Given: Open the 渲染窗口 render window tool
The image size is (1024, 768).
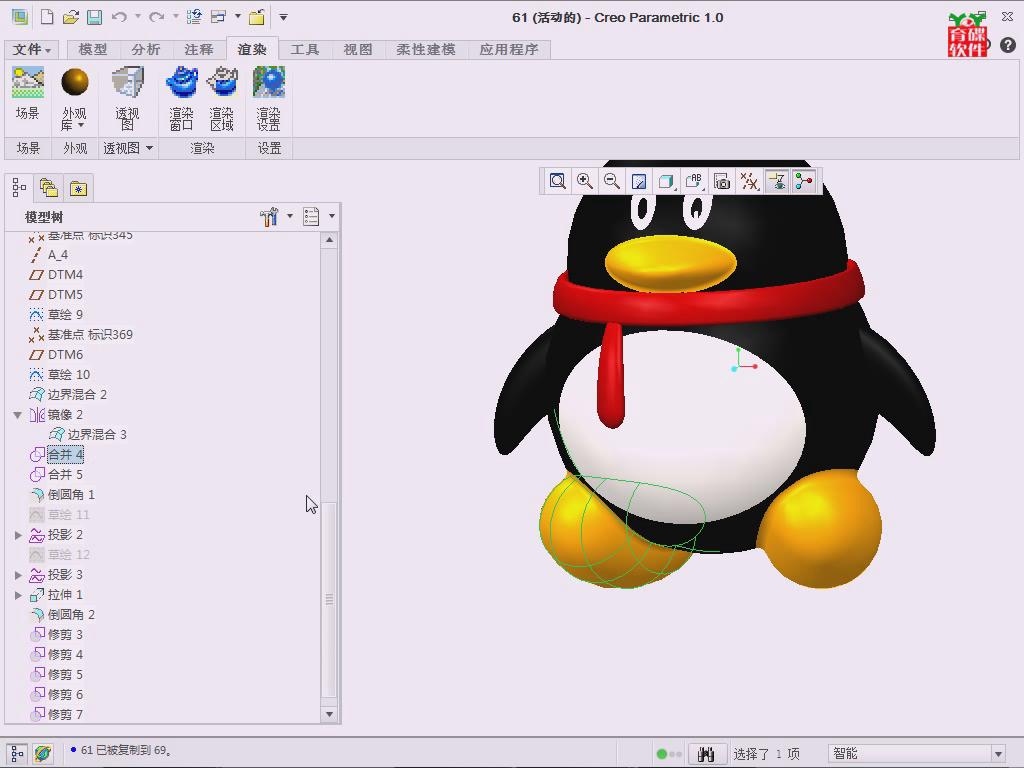Looking at the screenshot, I should (182, 99).
